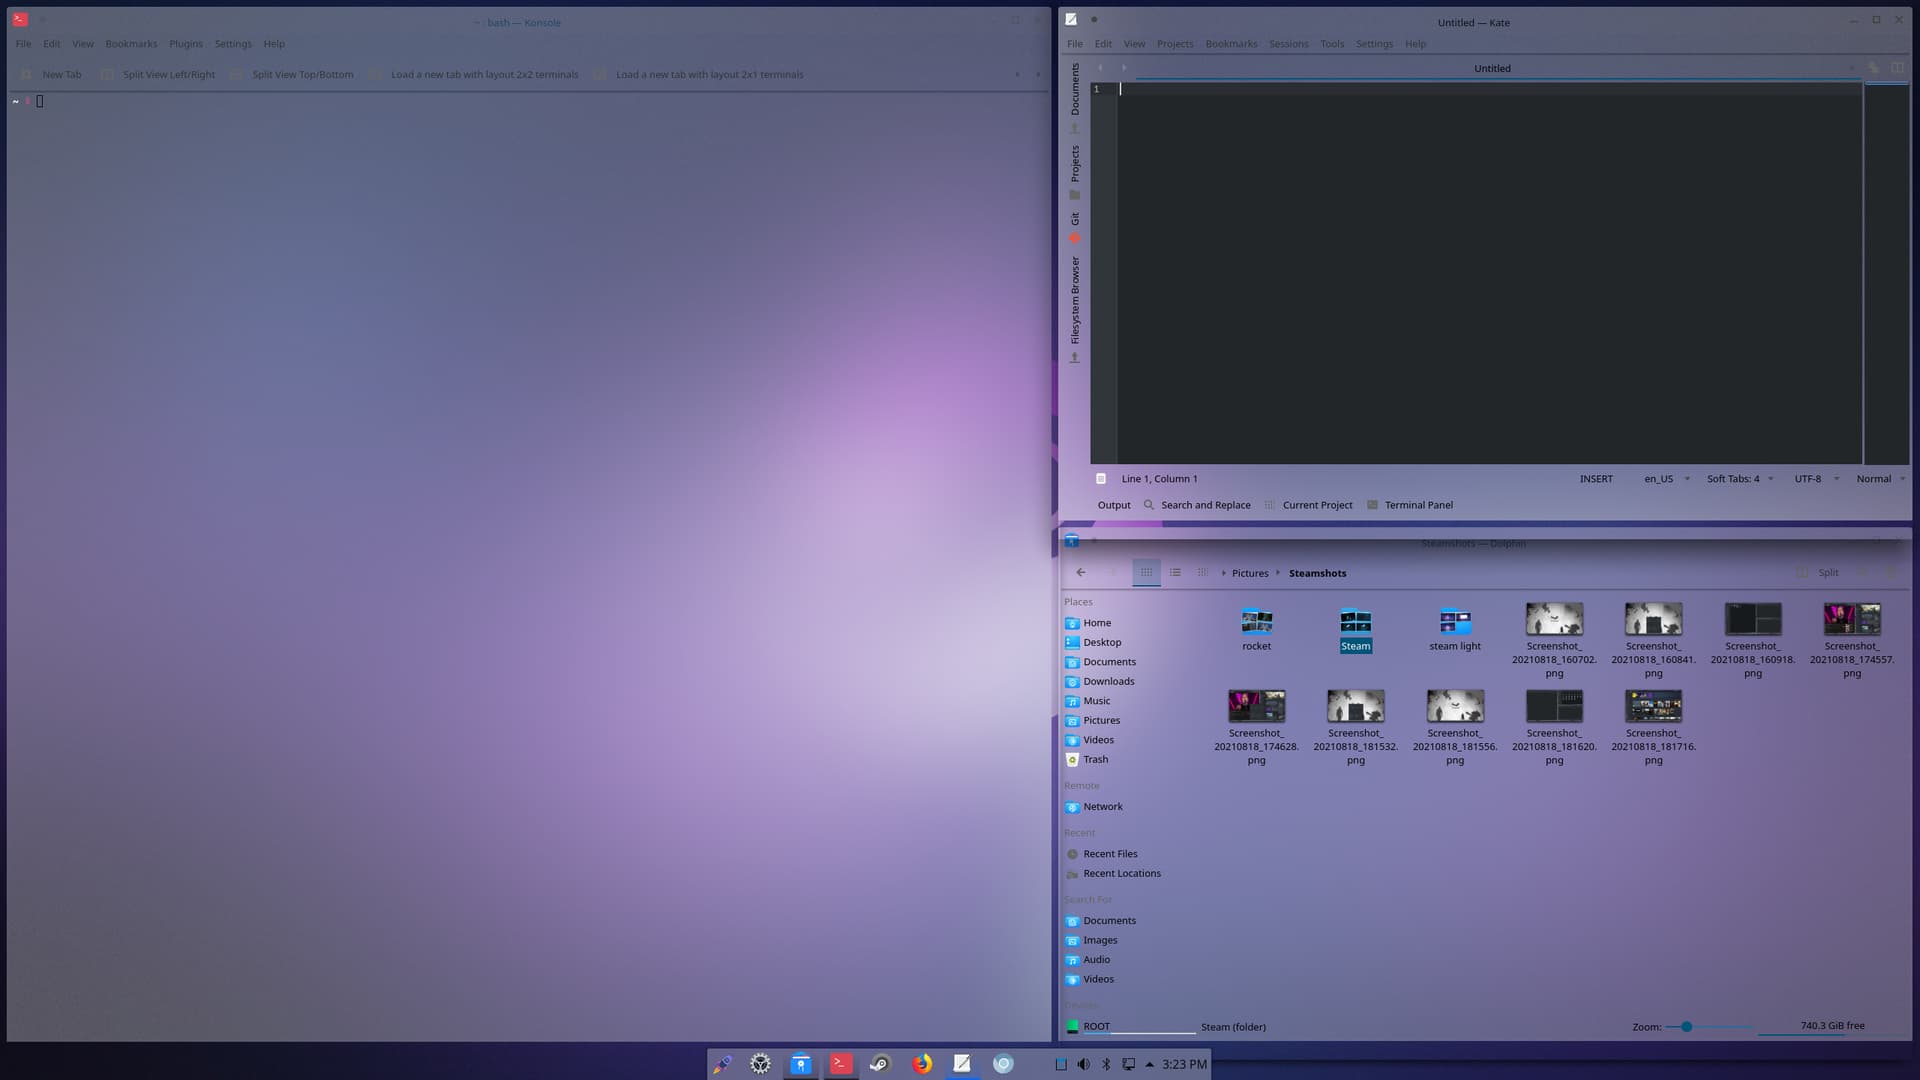The width and height of the screenshot is (1920, 1080).
Task: Enable split view left/right in Yakuake
Action: (x=169, y=74)
